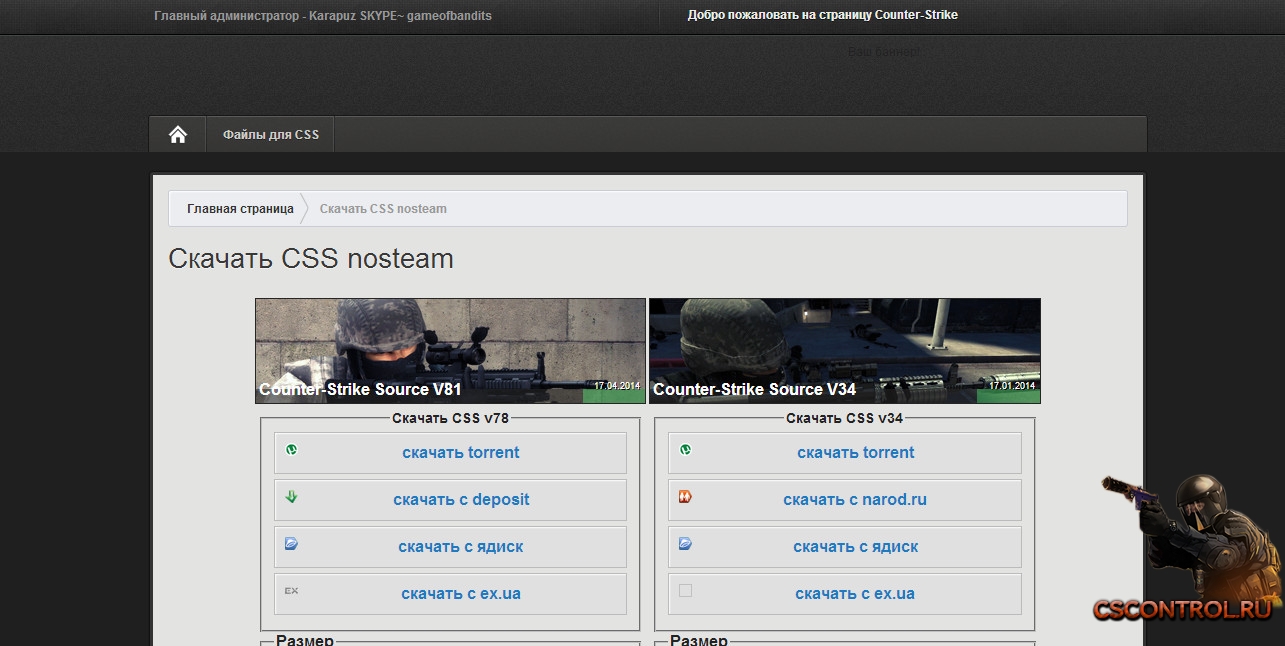The height and width of the screenshot is (646, 1285).
Task: Click the Yandex disk icon under CSS v78
Action: coord(291,544)
